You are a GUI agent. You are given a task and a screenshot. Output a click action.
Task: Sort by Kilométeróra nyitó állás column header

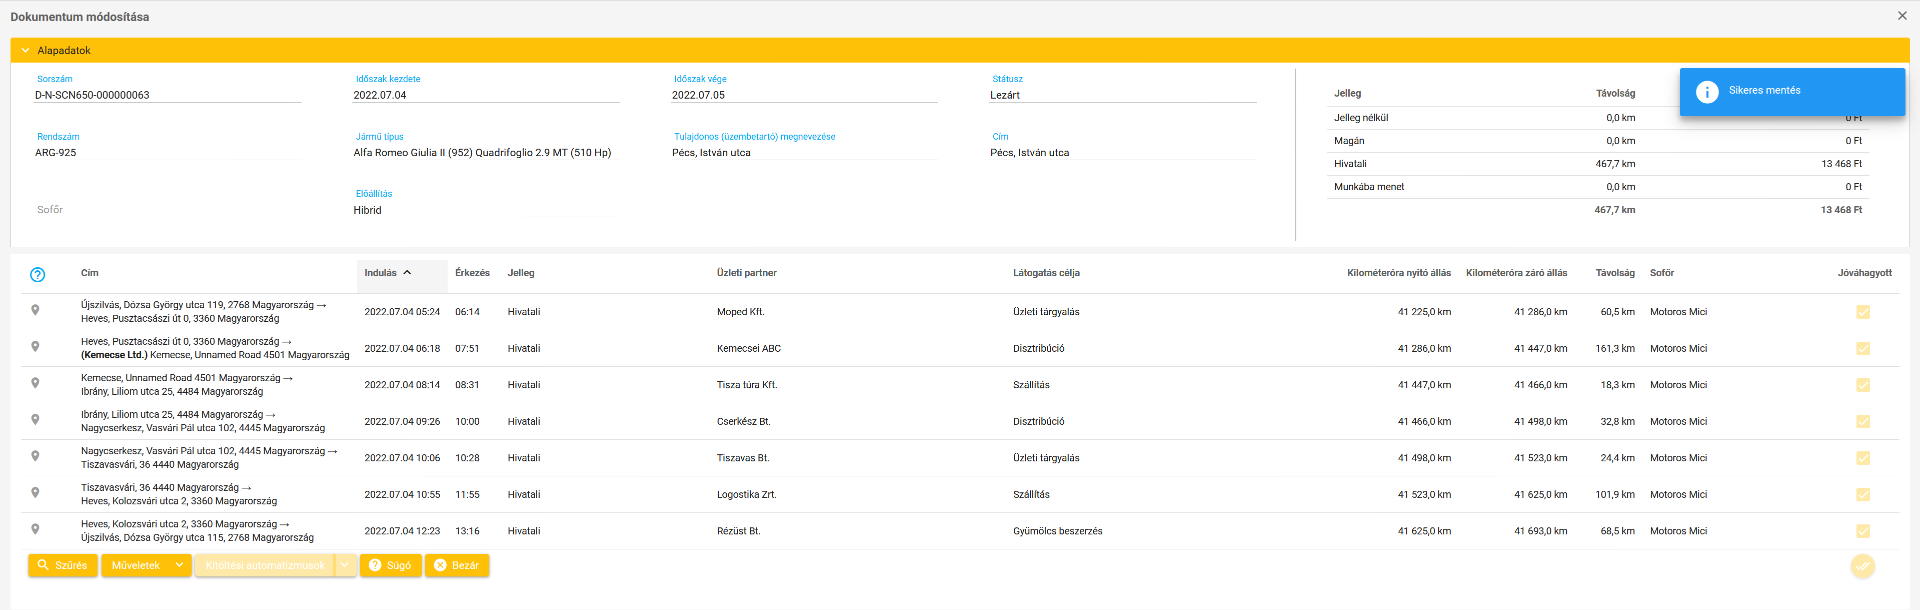click(1399, 273)
